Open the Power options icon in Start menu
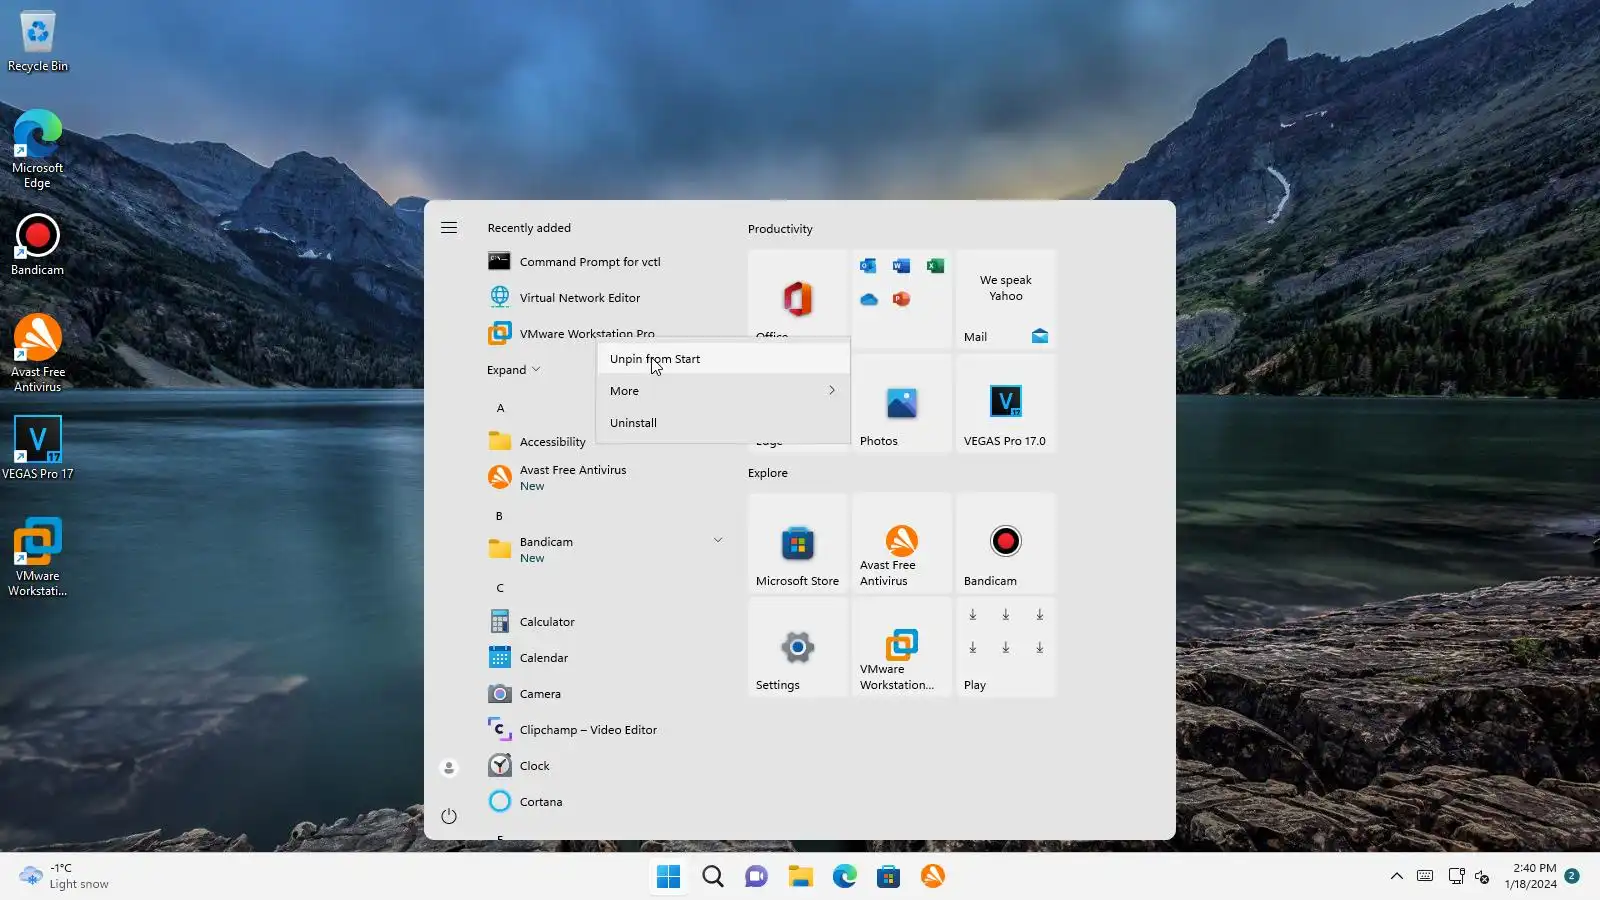Viewport: 1600px width, 900px height. tap(449, 816)
